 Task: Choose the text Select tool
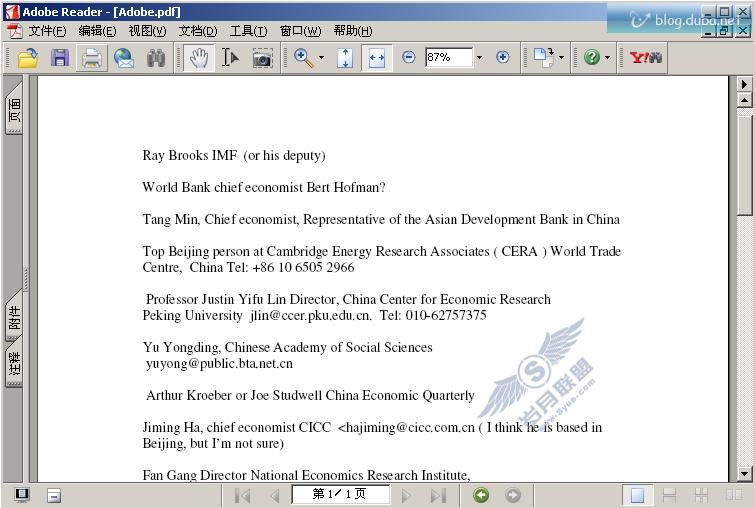230,58
